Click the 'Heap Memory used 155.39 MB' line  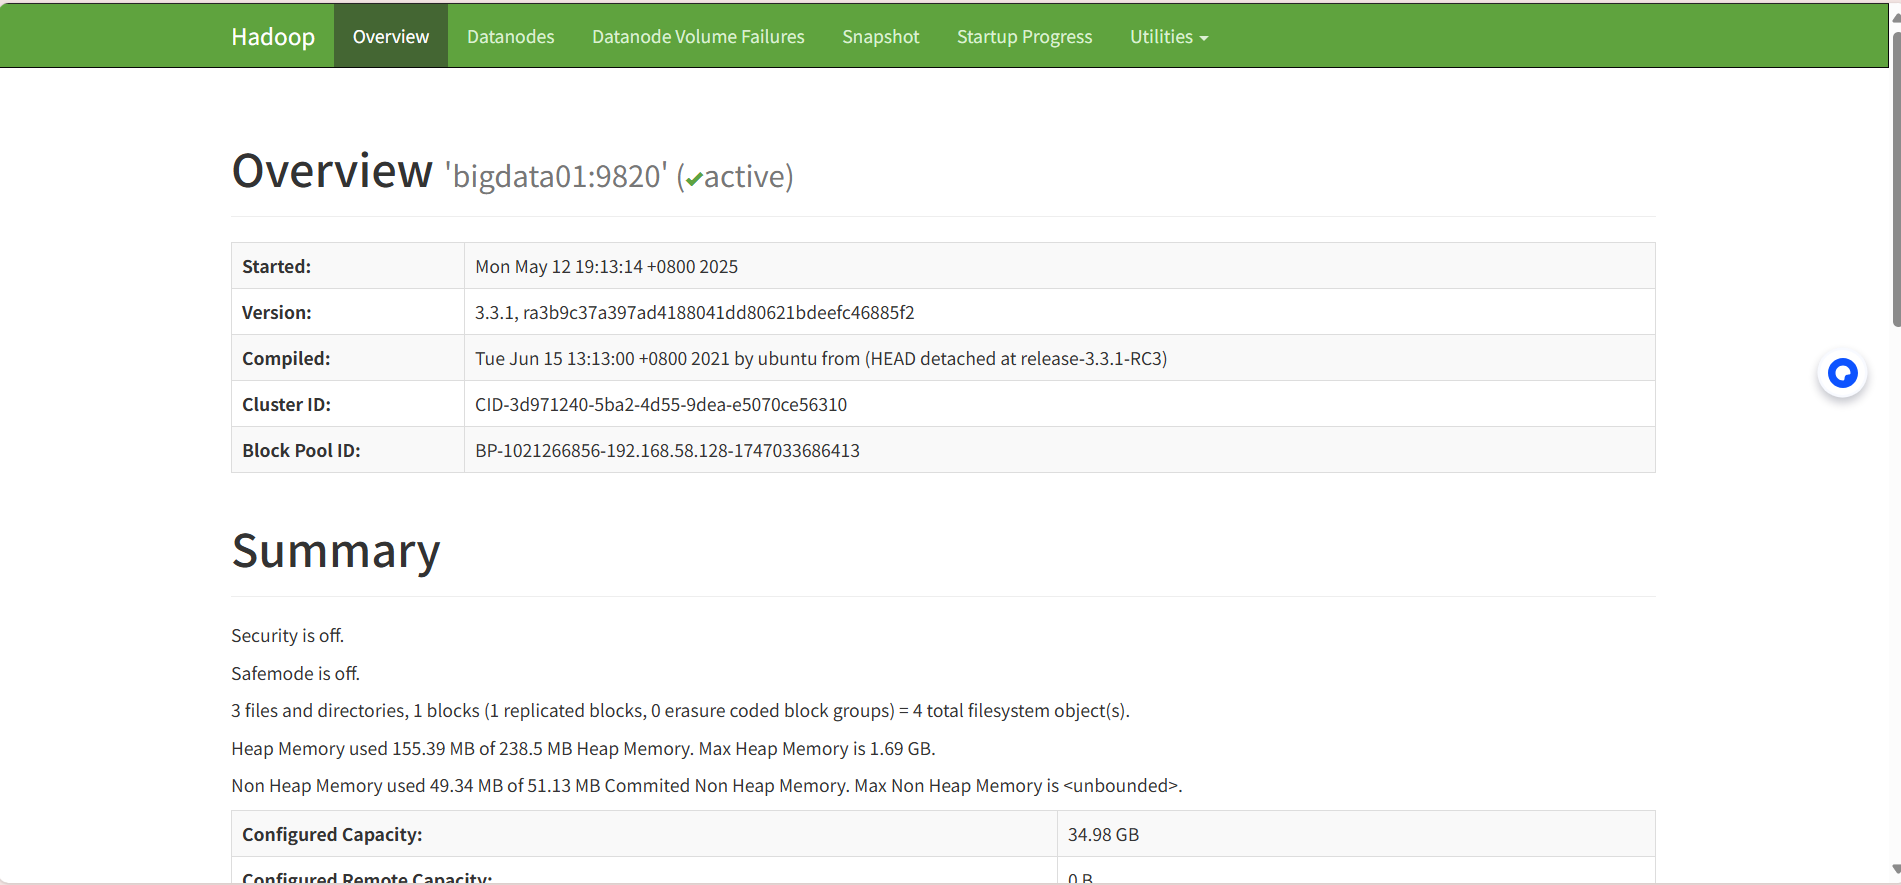[x=583, y=749]
